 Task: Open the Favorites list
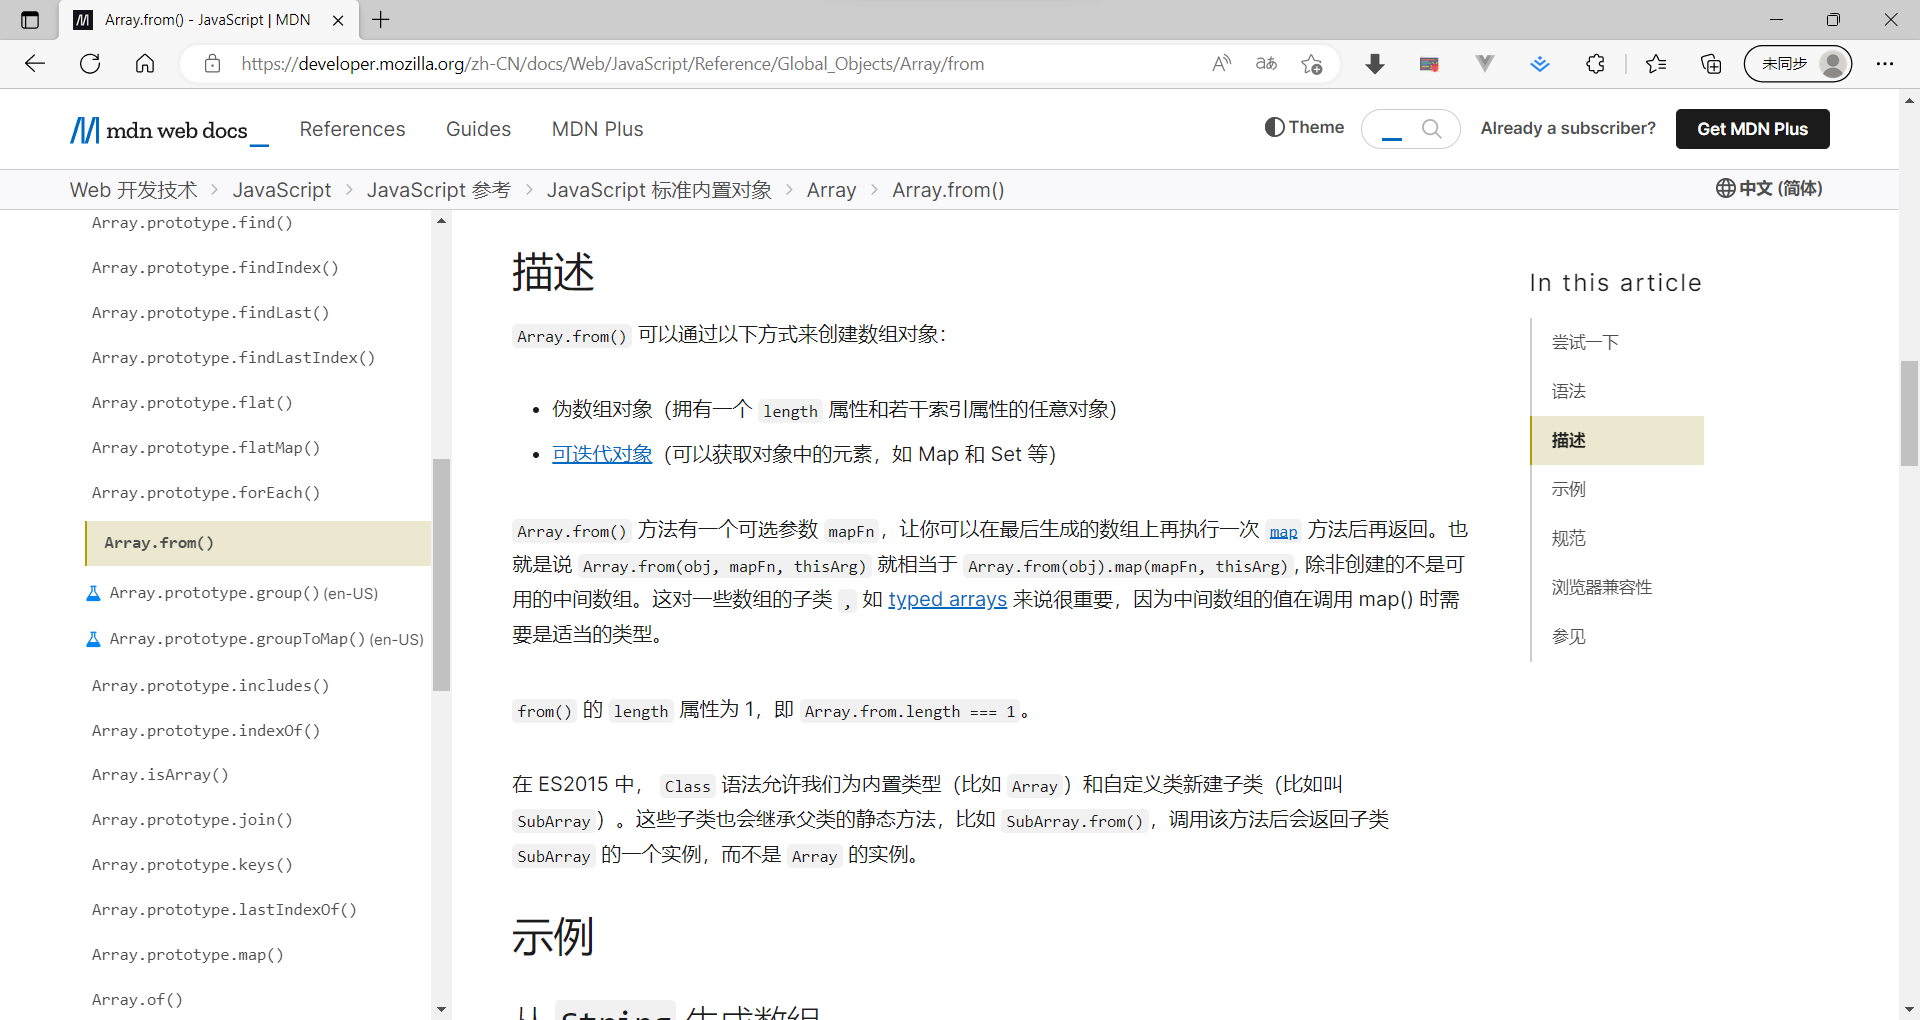pos(1656,63)
